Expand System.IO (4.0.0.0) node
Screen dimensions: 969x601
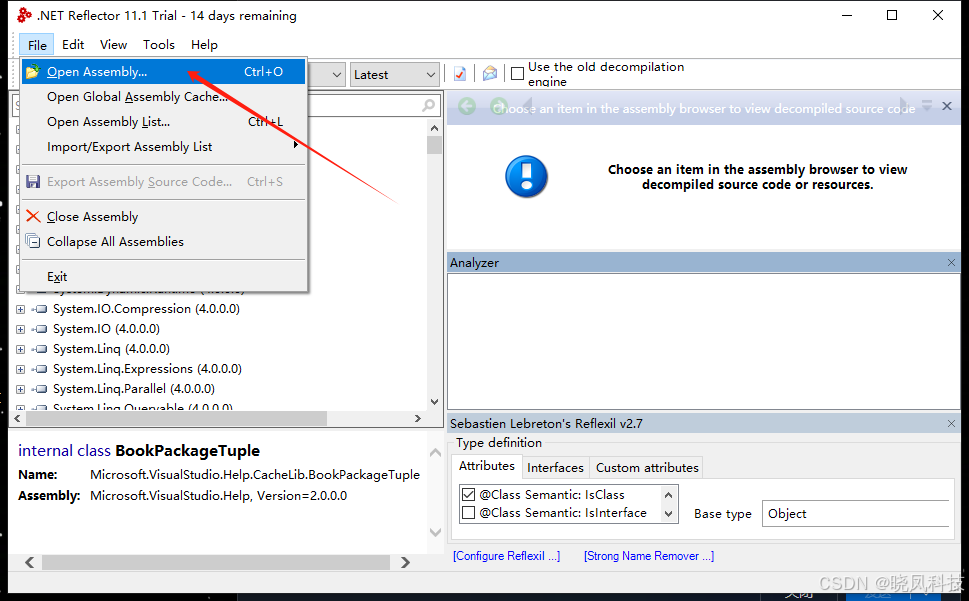20,329
